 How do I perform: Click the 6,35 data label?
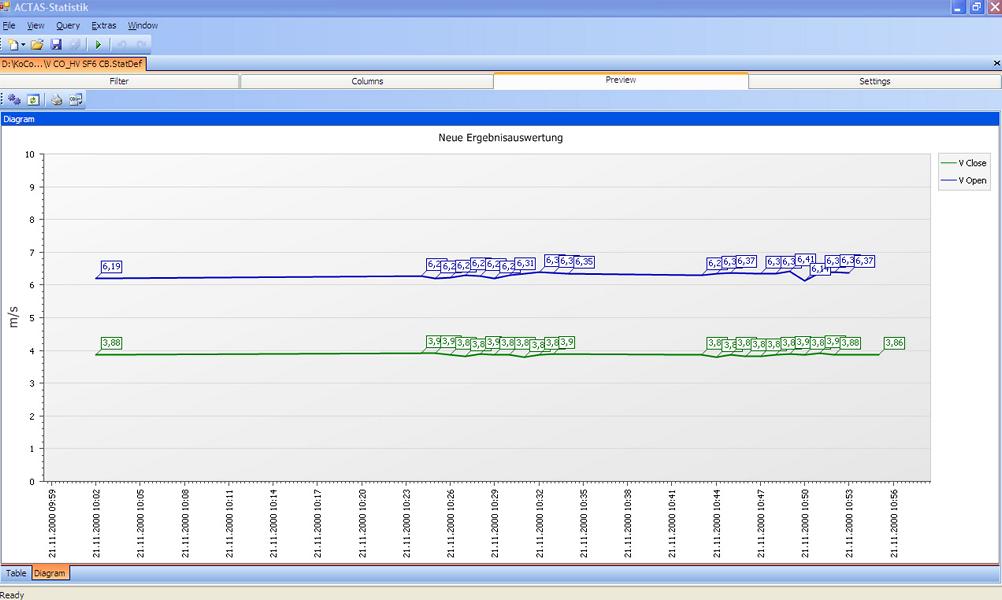[x=584, y=262]
